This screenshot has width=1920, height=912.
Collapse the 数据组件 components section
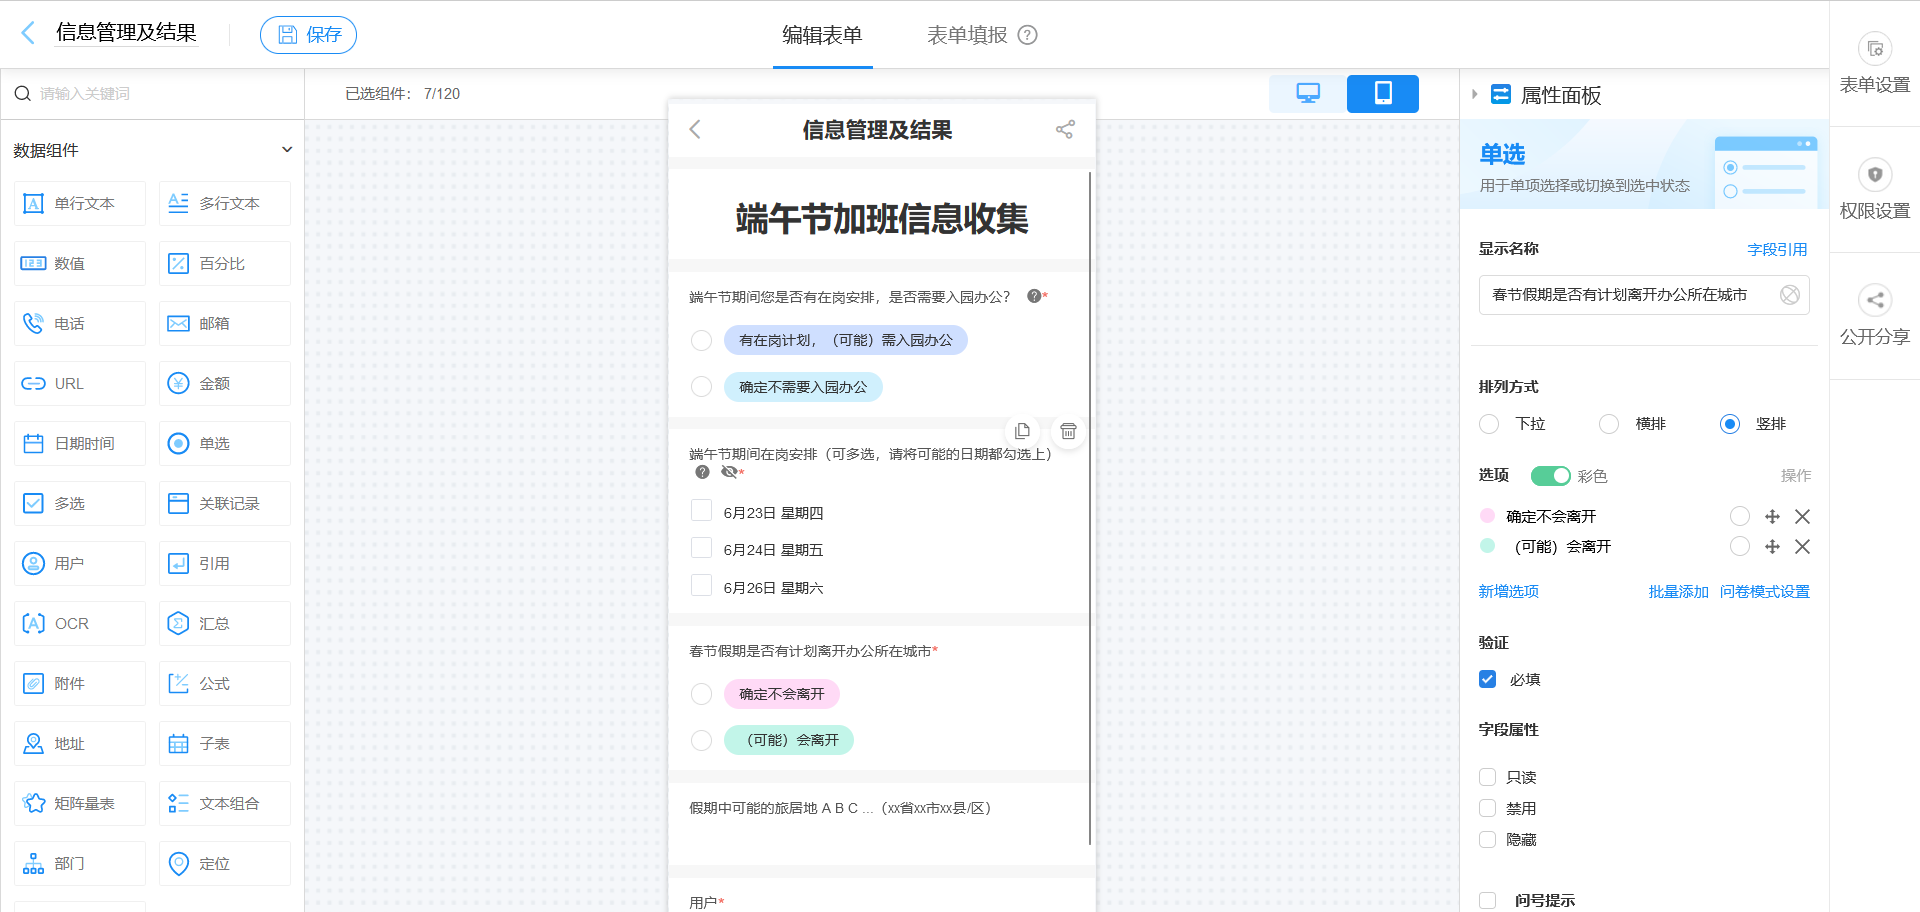287,149
